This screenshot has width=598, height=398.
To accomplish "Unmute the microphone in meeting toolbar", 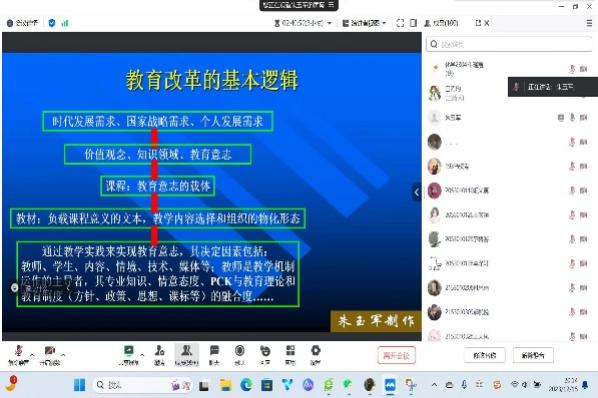I will point(18,355).
